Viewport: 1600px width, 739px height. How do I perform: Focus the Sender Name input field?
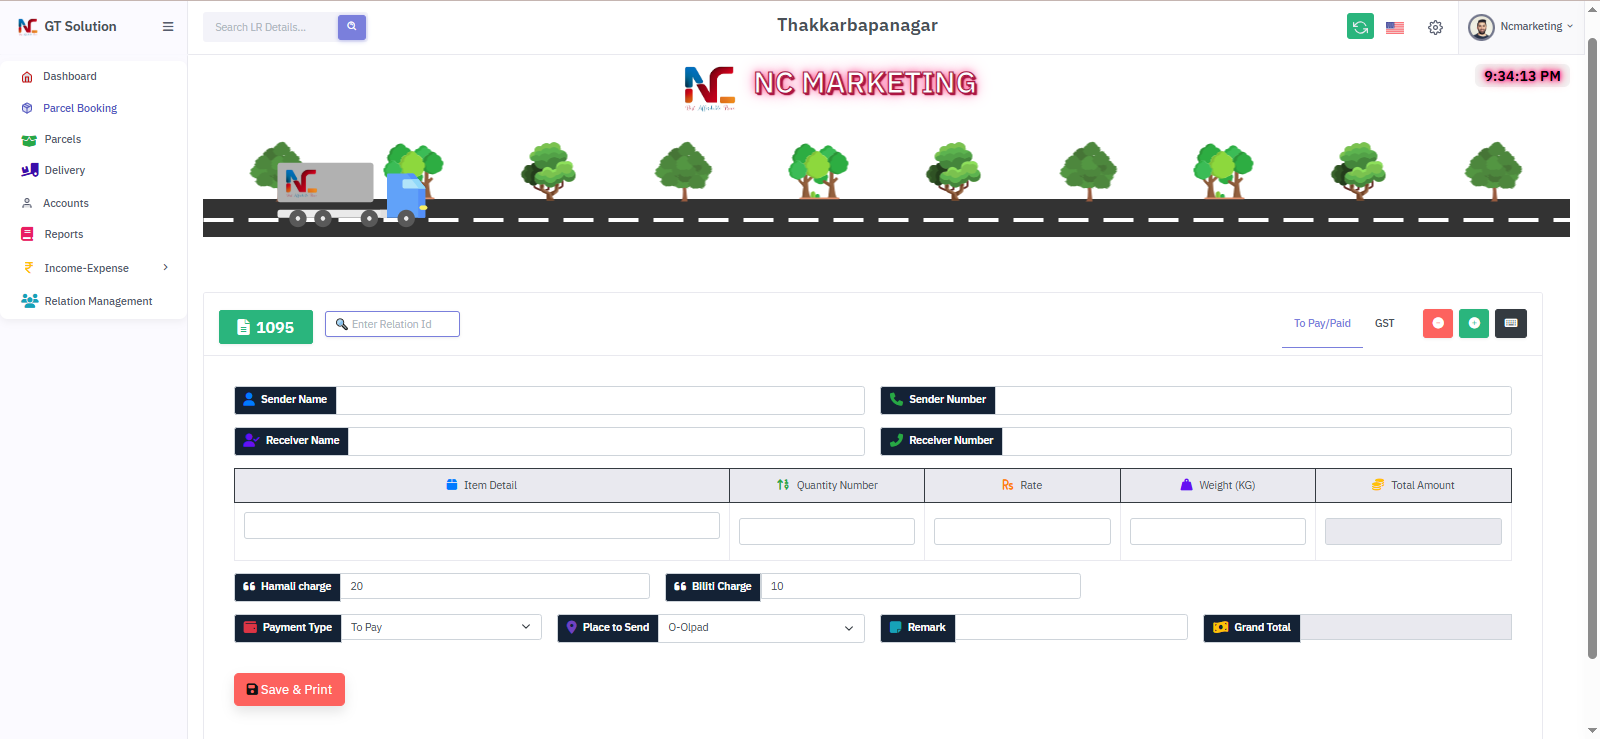(x=599, y=400)
